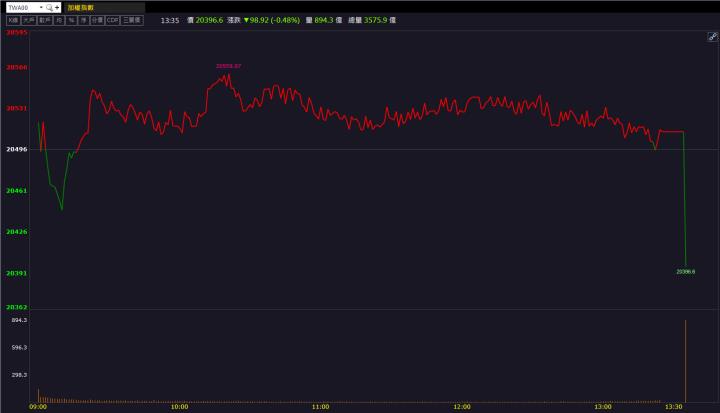
Task: Toggle the 均 average line button
Action: pos(59,19)
